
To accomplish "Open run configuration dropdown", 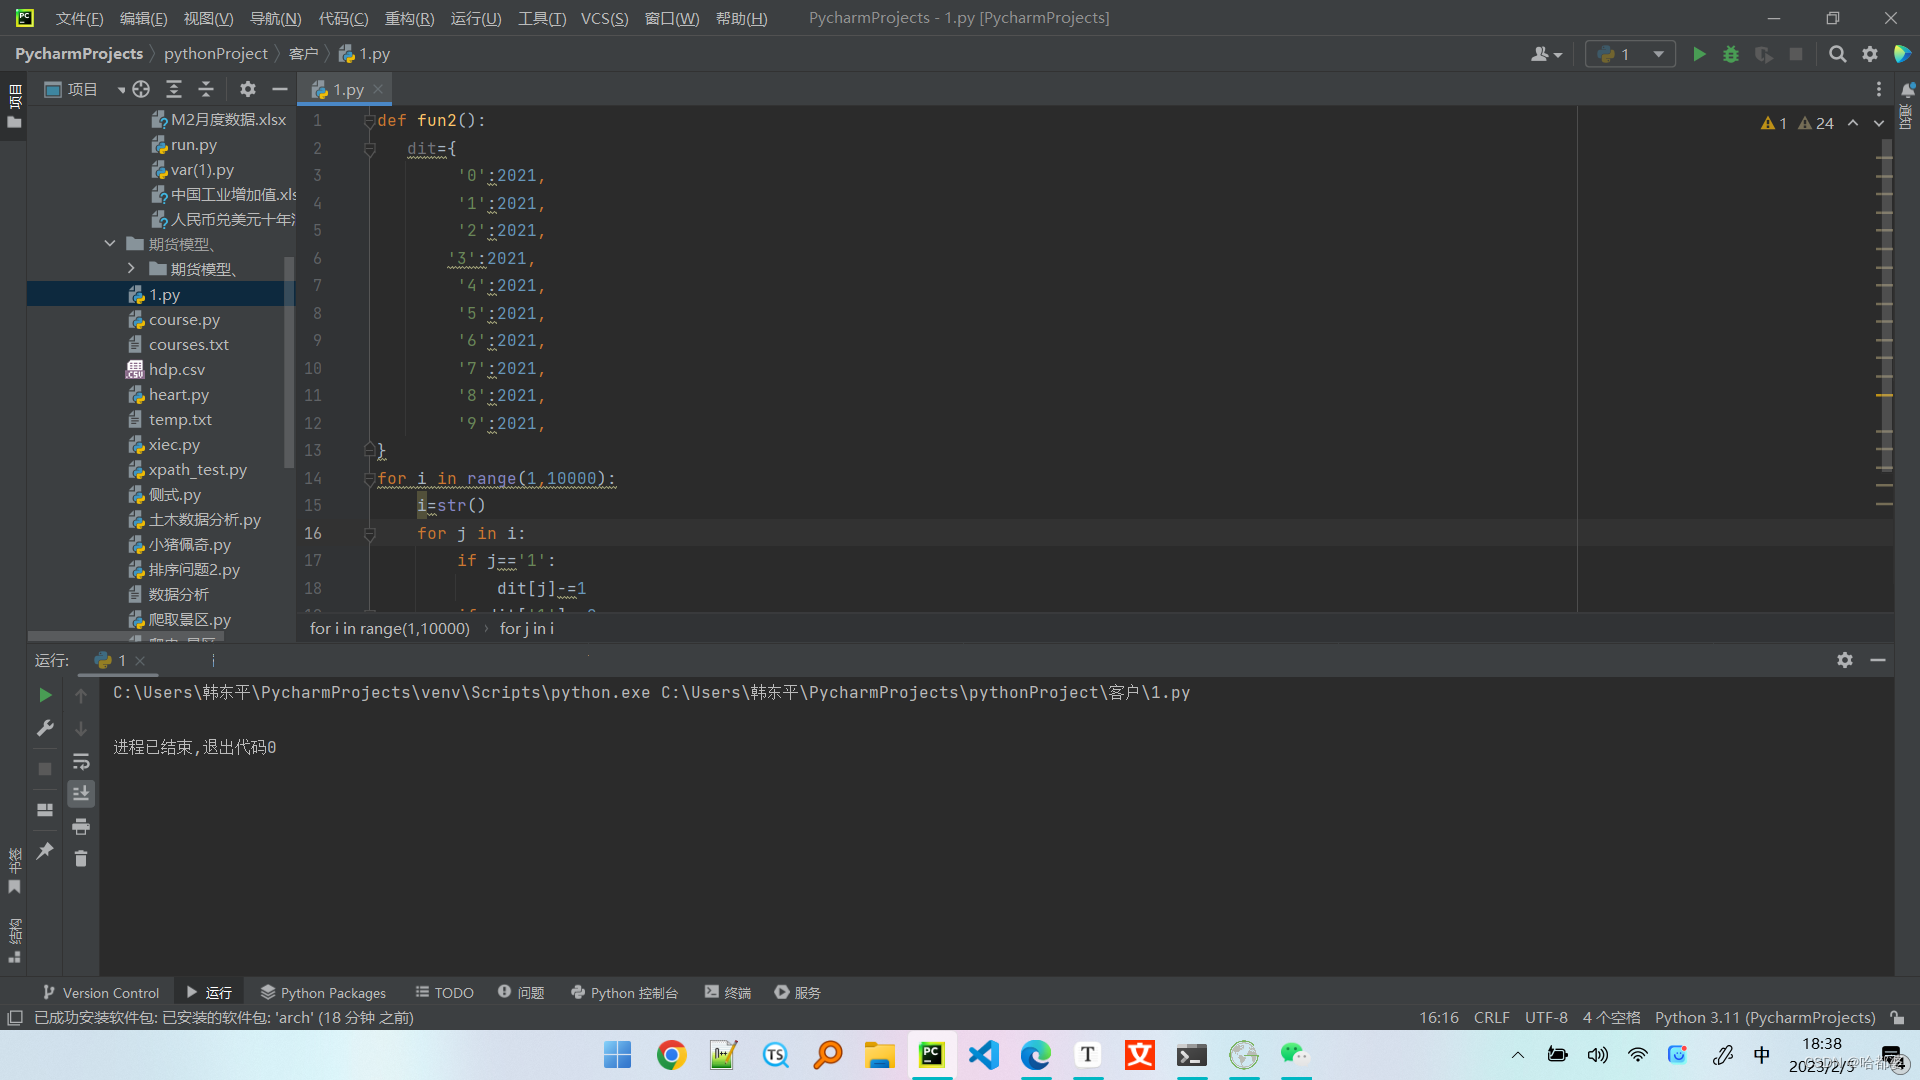I will point(1631,54).
